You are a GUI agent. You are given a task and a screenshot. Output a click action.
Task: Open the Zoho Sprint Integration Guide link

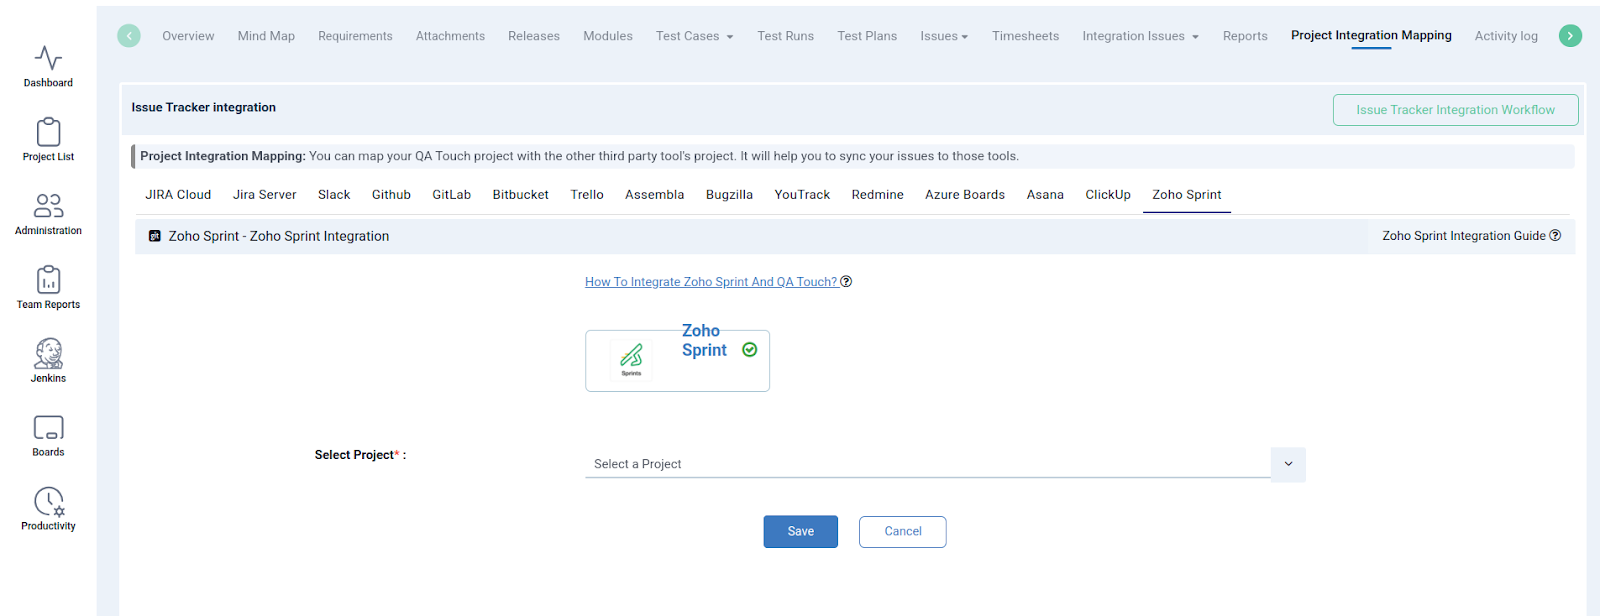pos(1464,236)
